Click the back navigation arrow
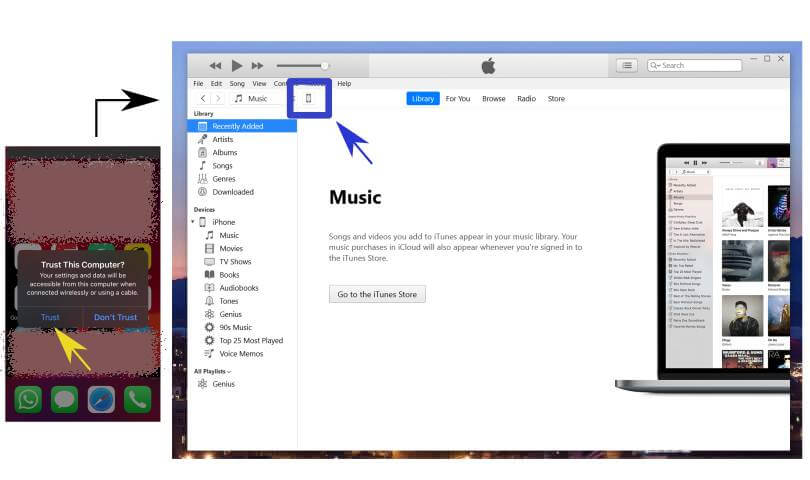 (203, 98)
